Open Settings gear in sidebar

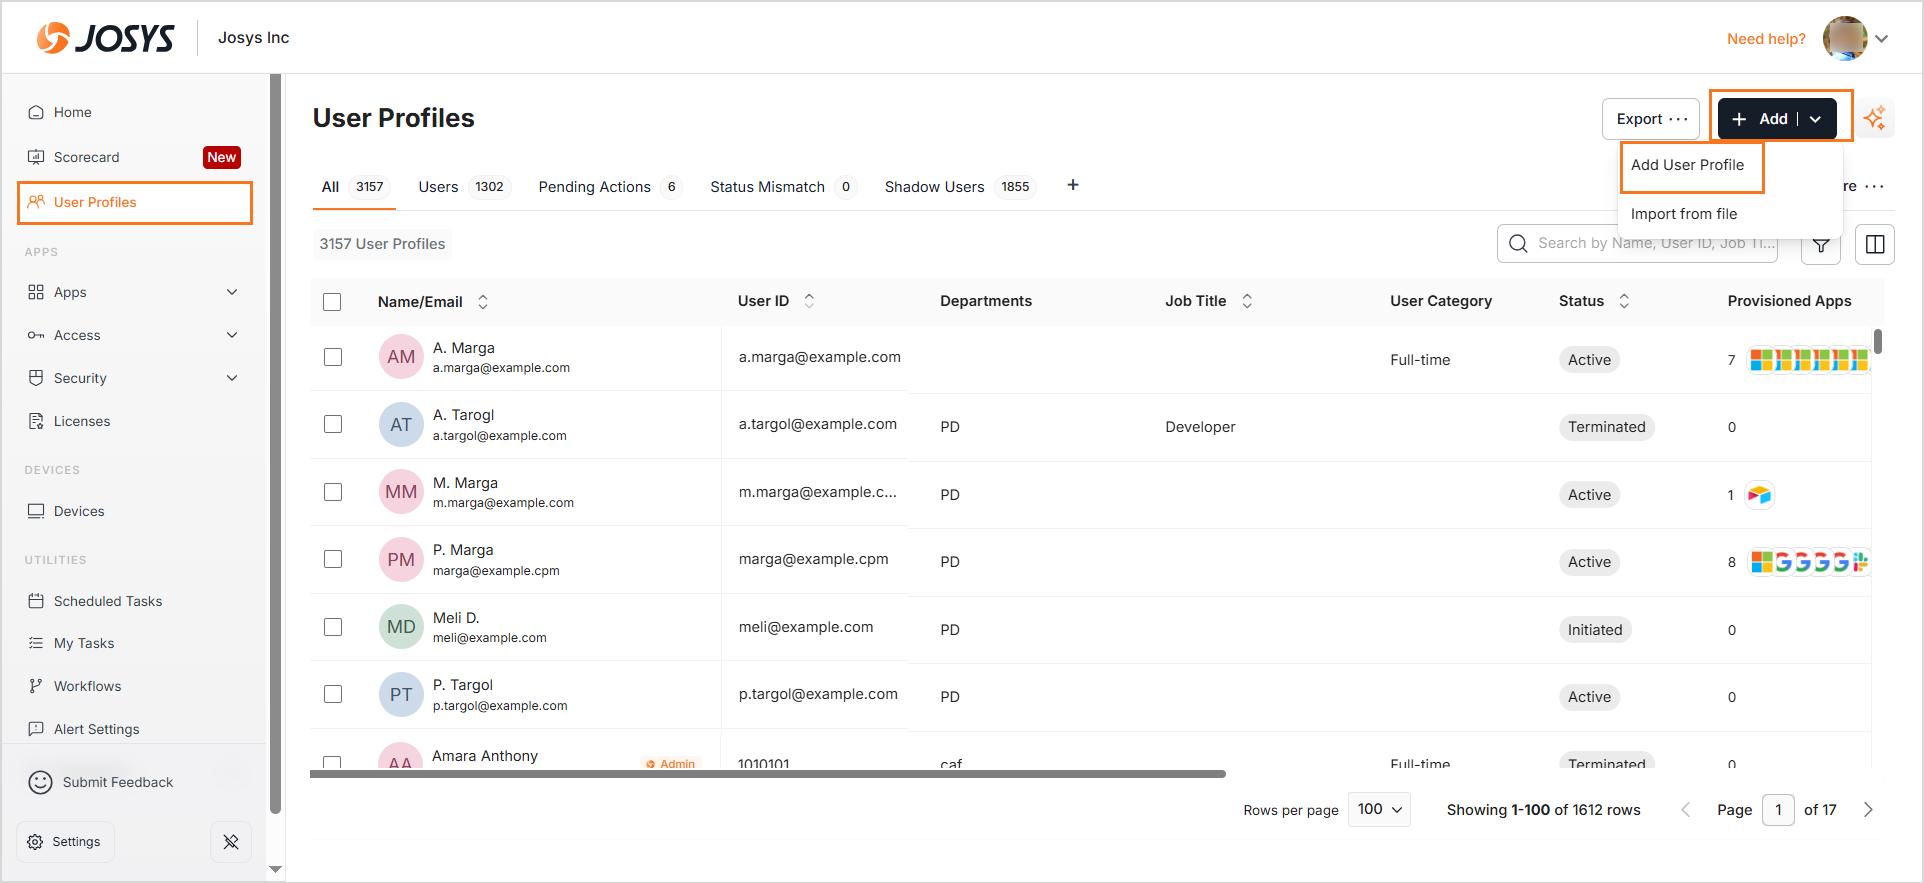65,842
